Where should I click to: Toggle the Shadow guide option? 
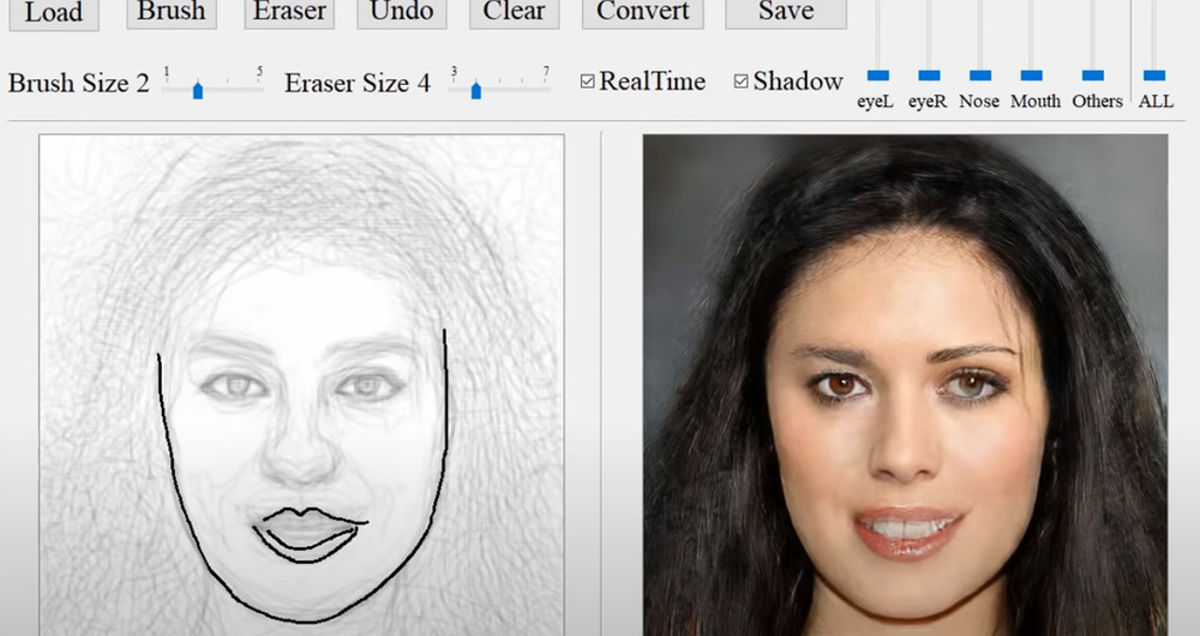click(x=740, y=81)
